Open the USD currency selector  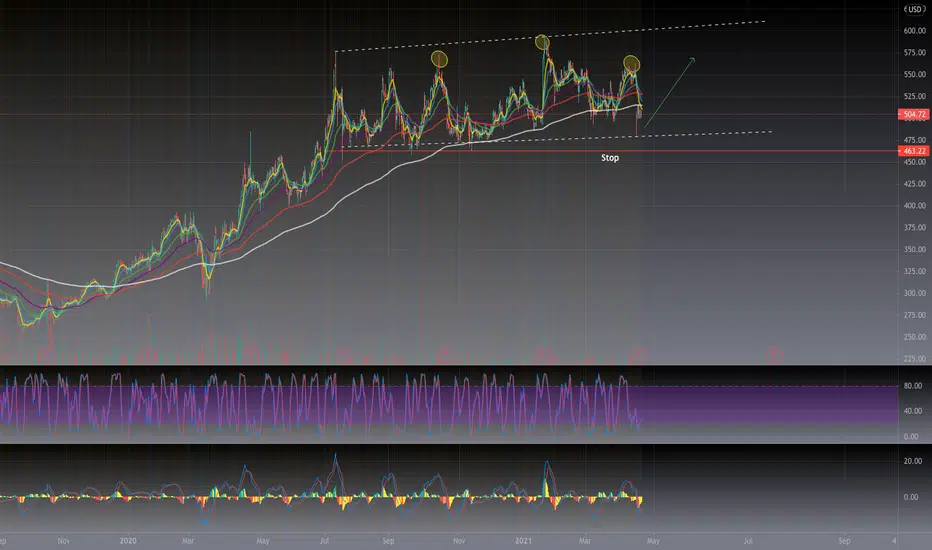[914, 9]
